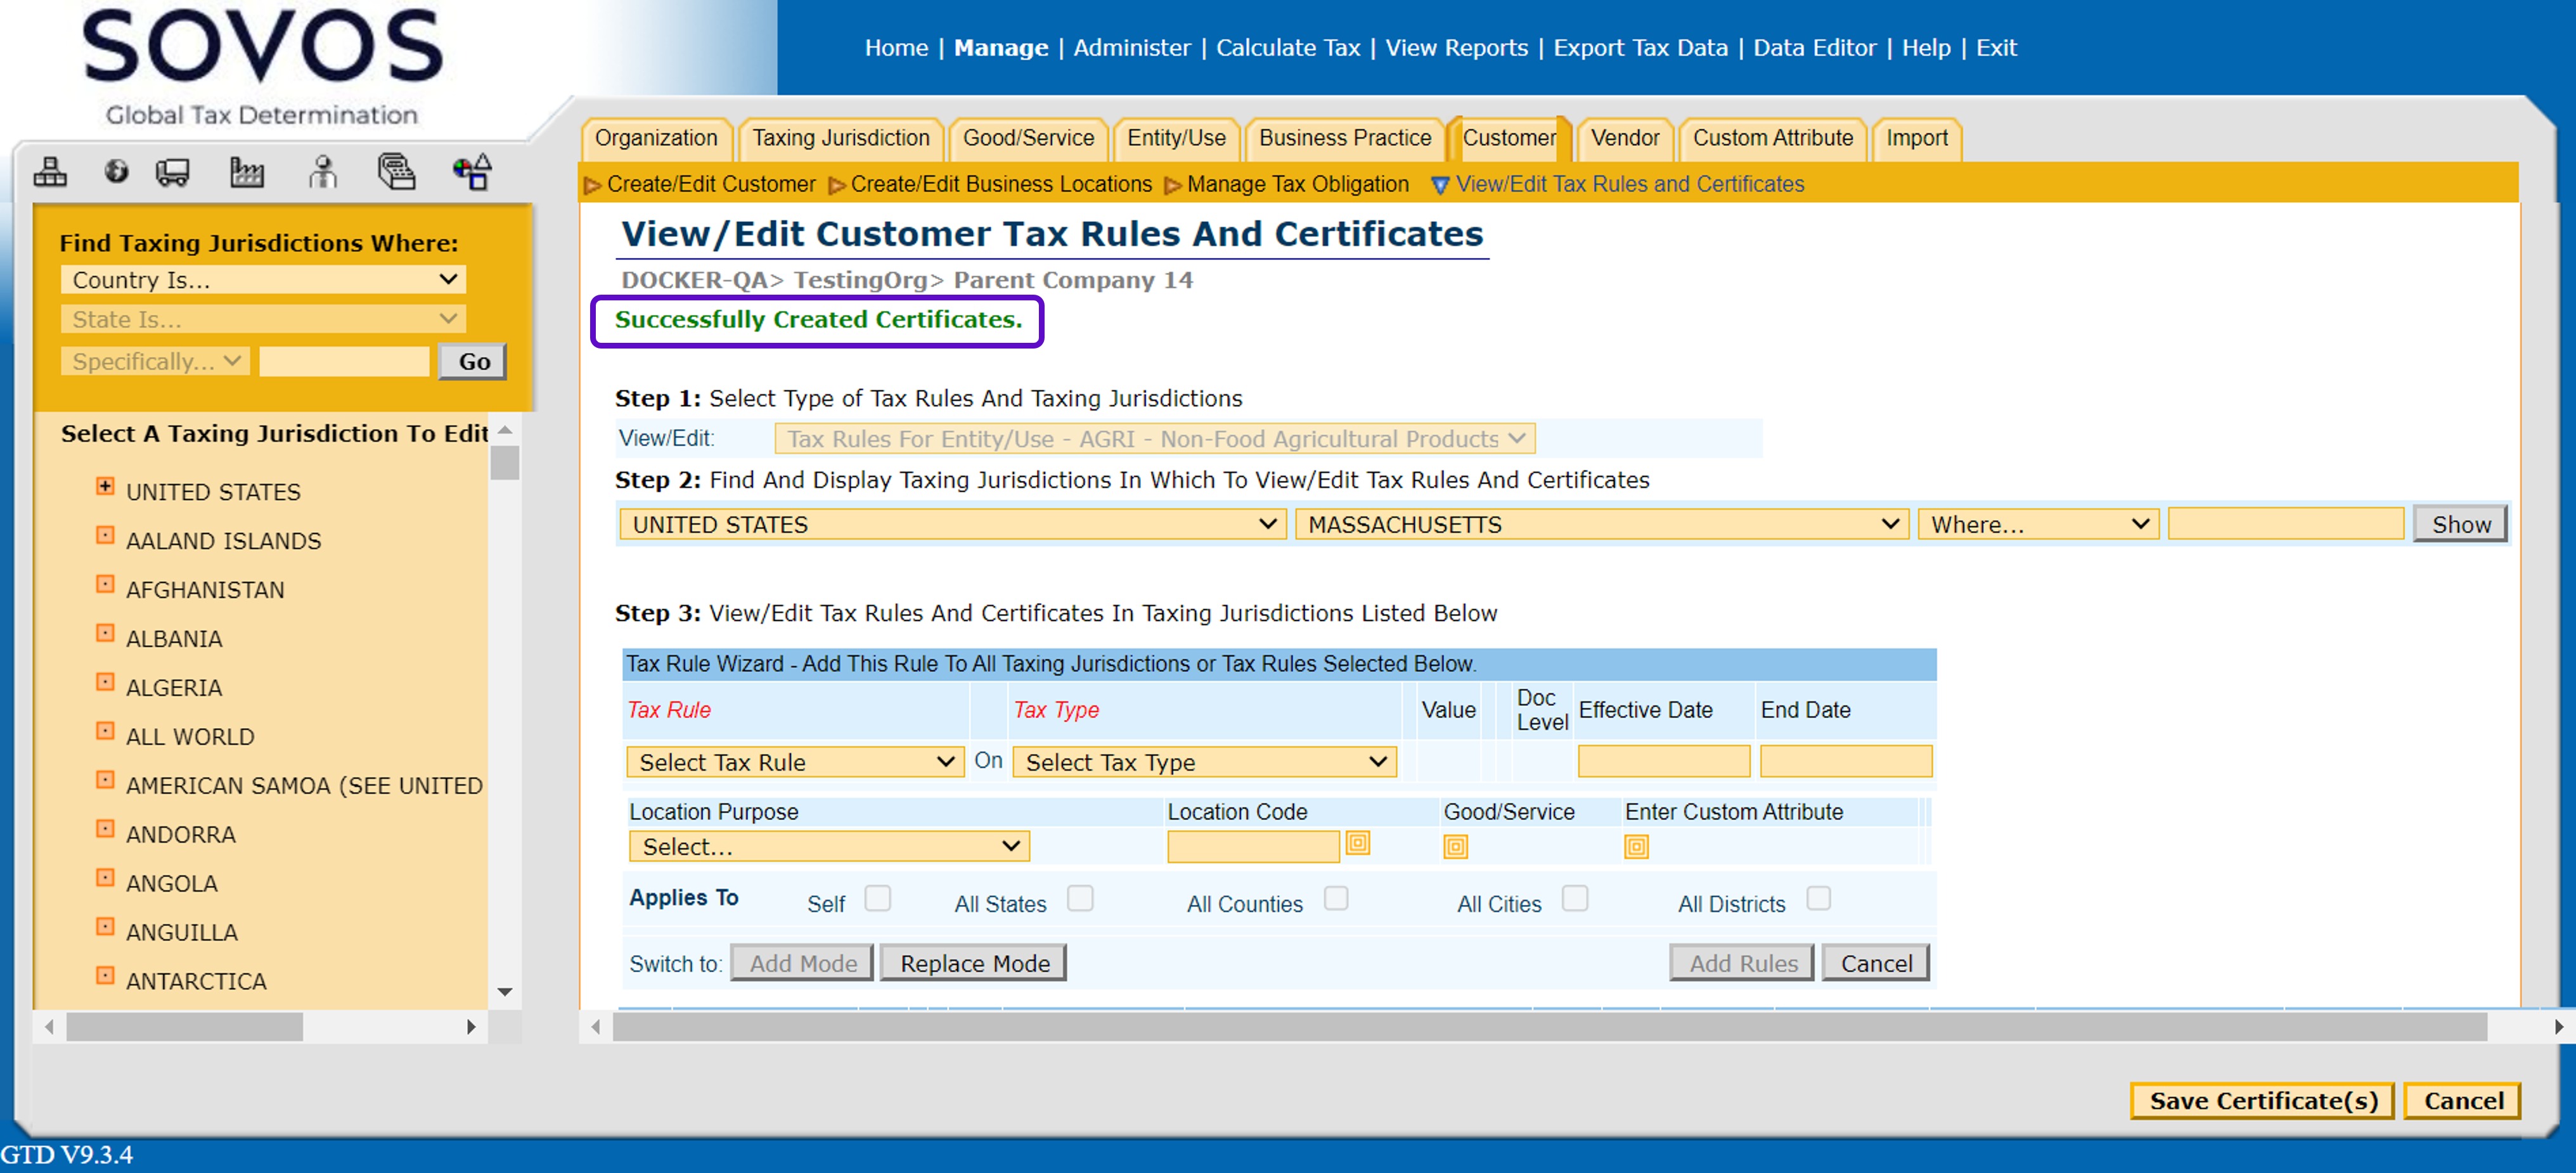
Task: Open the Good/Service lookup icon
Action: click(x=1455, y=847)
